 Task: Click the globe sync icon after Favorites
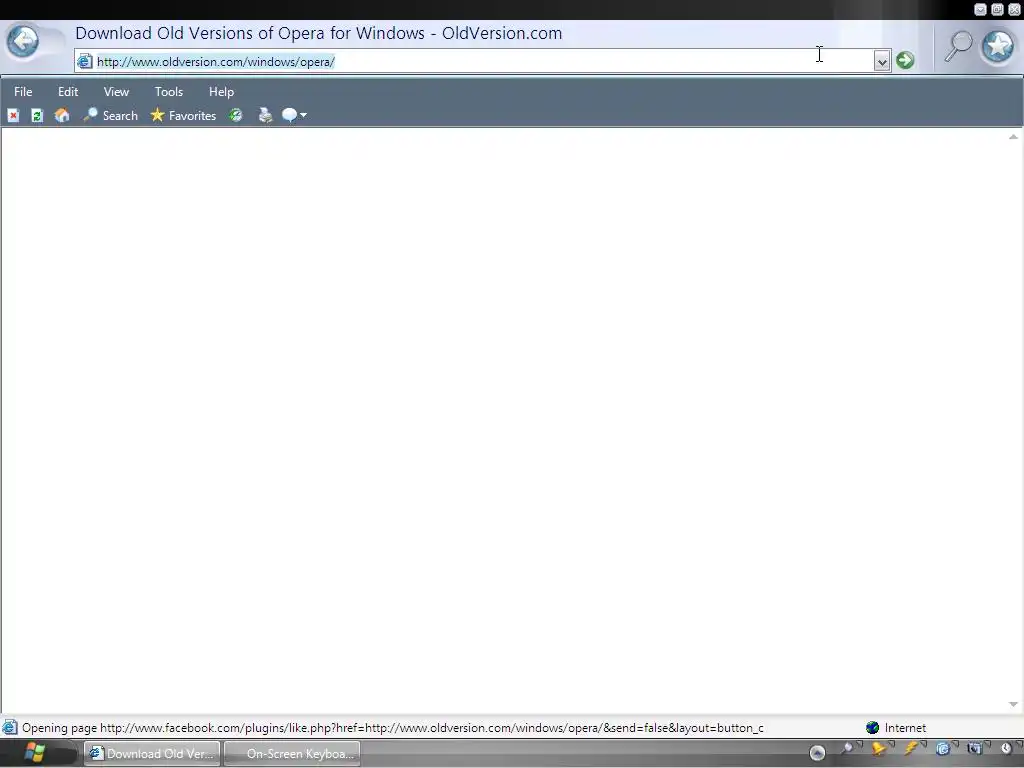point(236,115)
